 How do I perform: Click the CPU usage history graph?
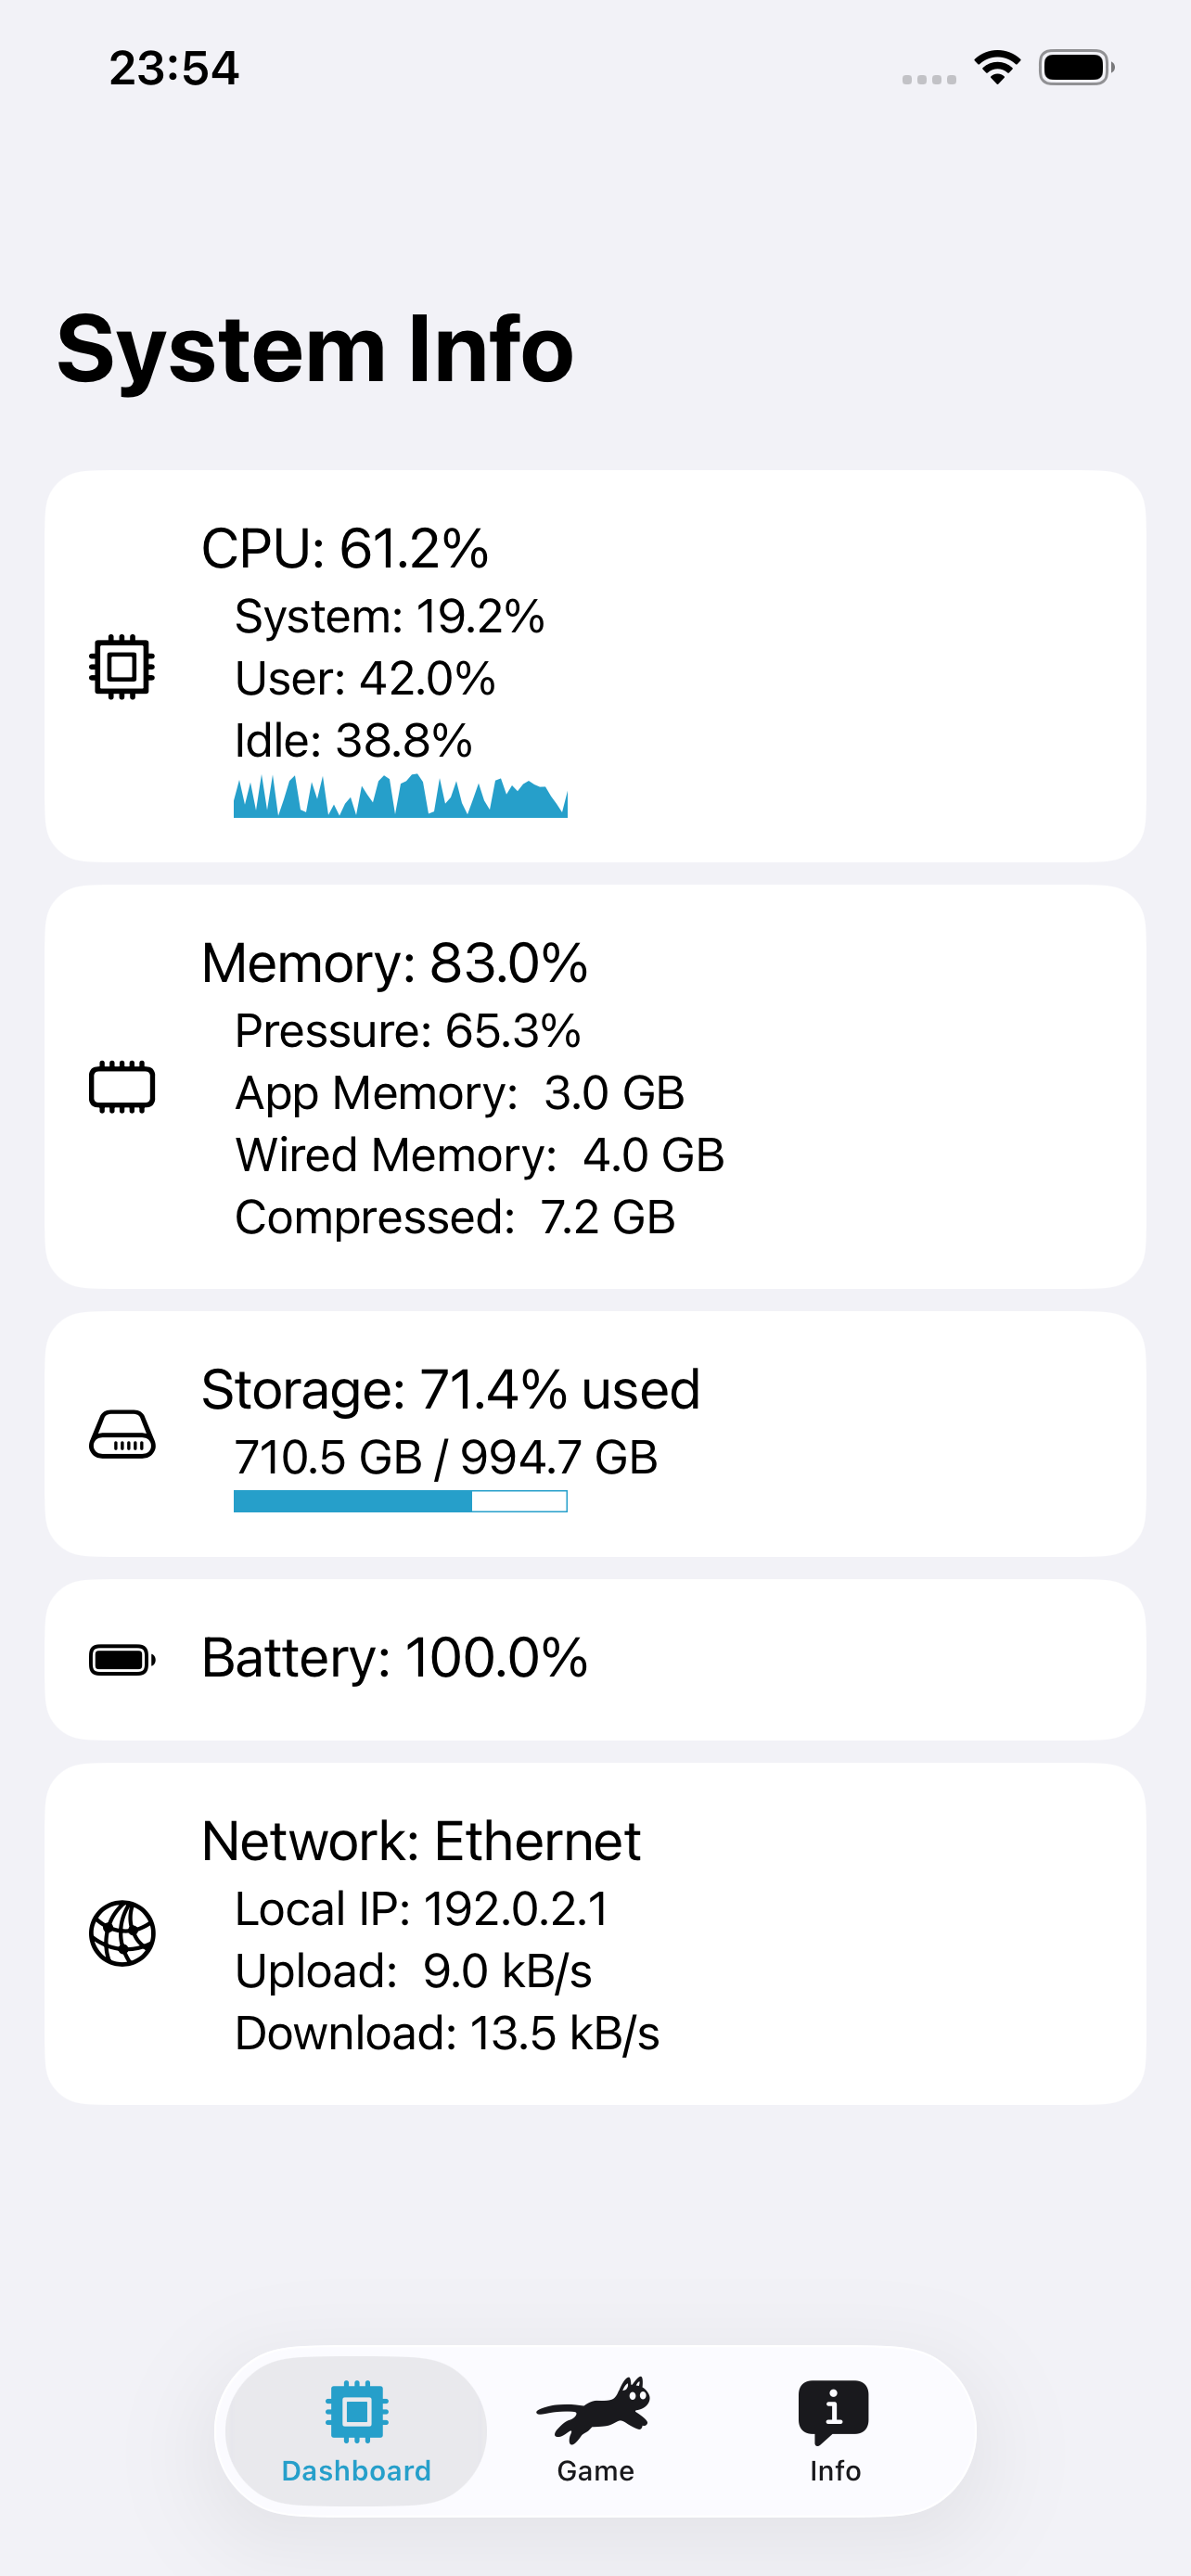[401, 796]
